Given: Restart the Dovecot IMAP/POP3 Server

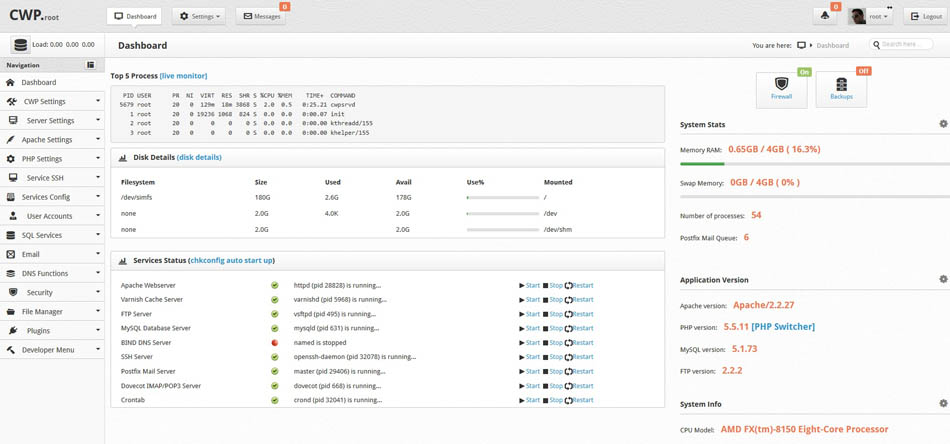Looking at the screenshot, I should (x=579, y=386).
